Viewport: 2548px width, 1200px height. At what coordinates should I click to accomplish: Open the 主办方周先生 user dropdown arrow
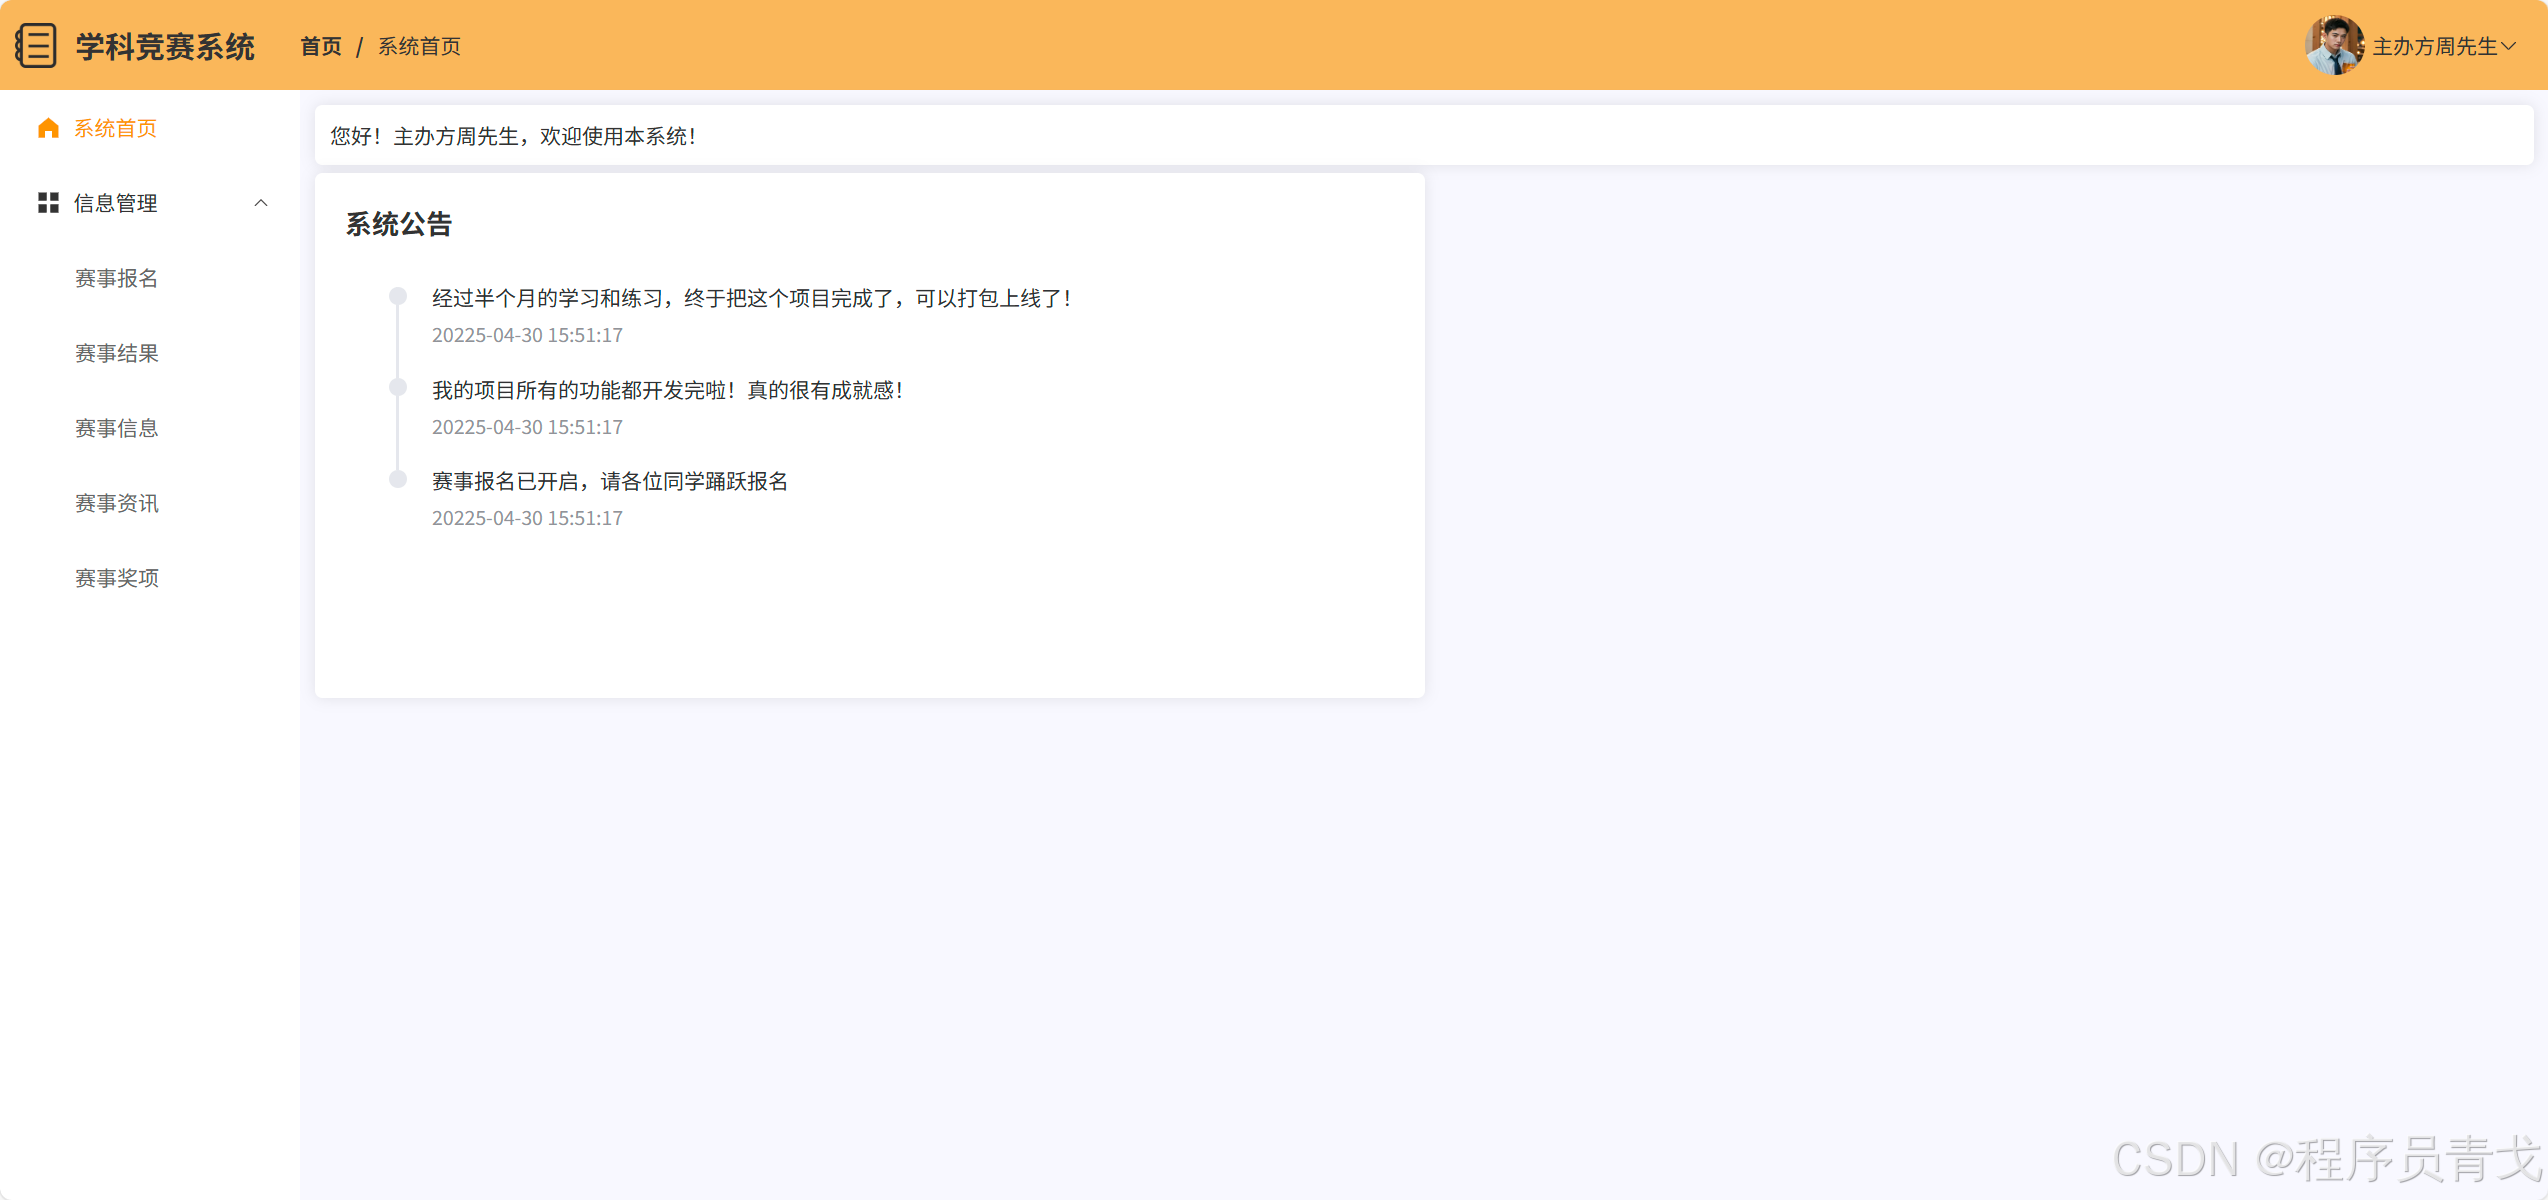point(2508,46)
